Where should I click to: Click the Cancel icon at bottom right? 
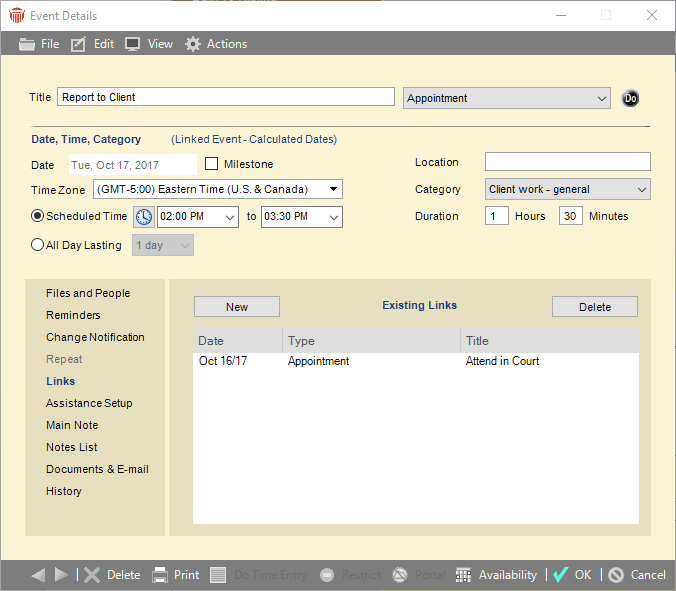coord(616,575)
